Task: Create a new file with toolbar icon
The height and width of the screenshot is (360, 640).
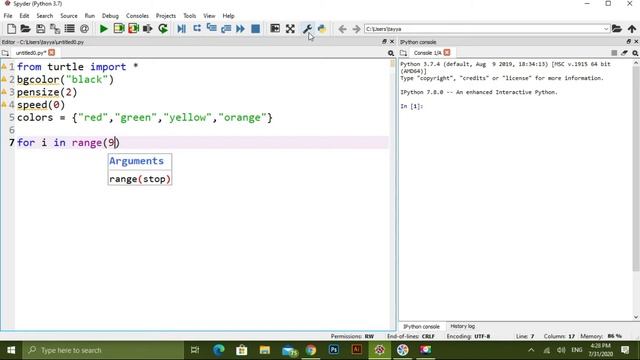Action: [x=11, y=29]
